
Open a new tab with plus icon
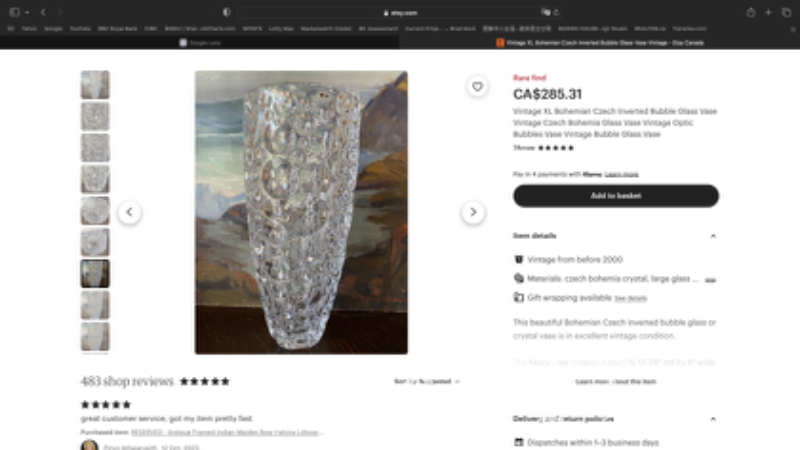[768, 12]
